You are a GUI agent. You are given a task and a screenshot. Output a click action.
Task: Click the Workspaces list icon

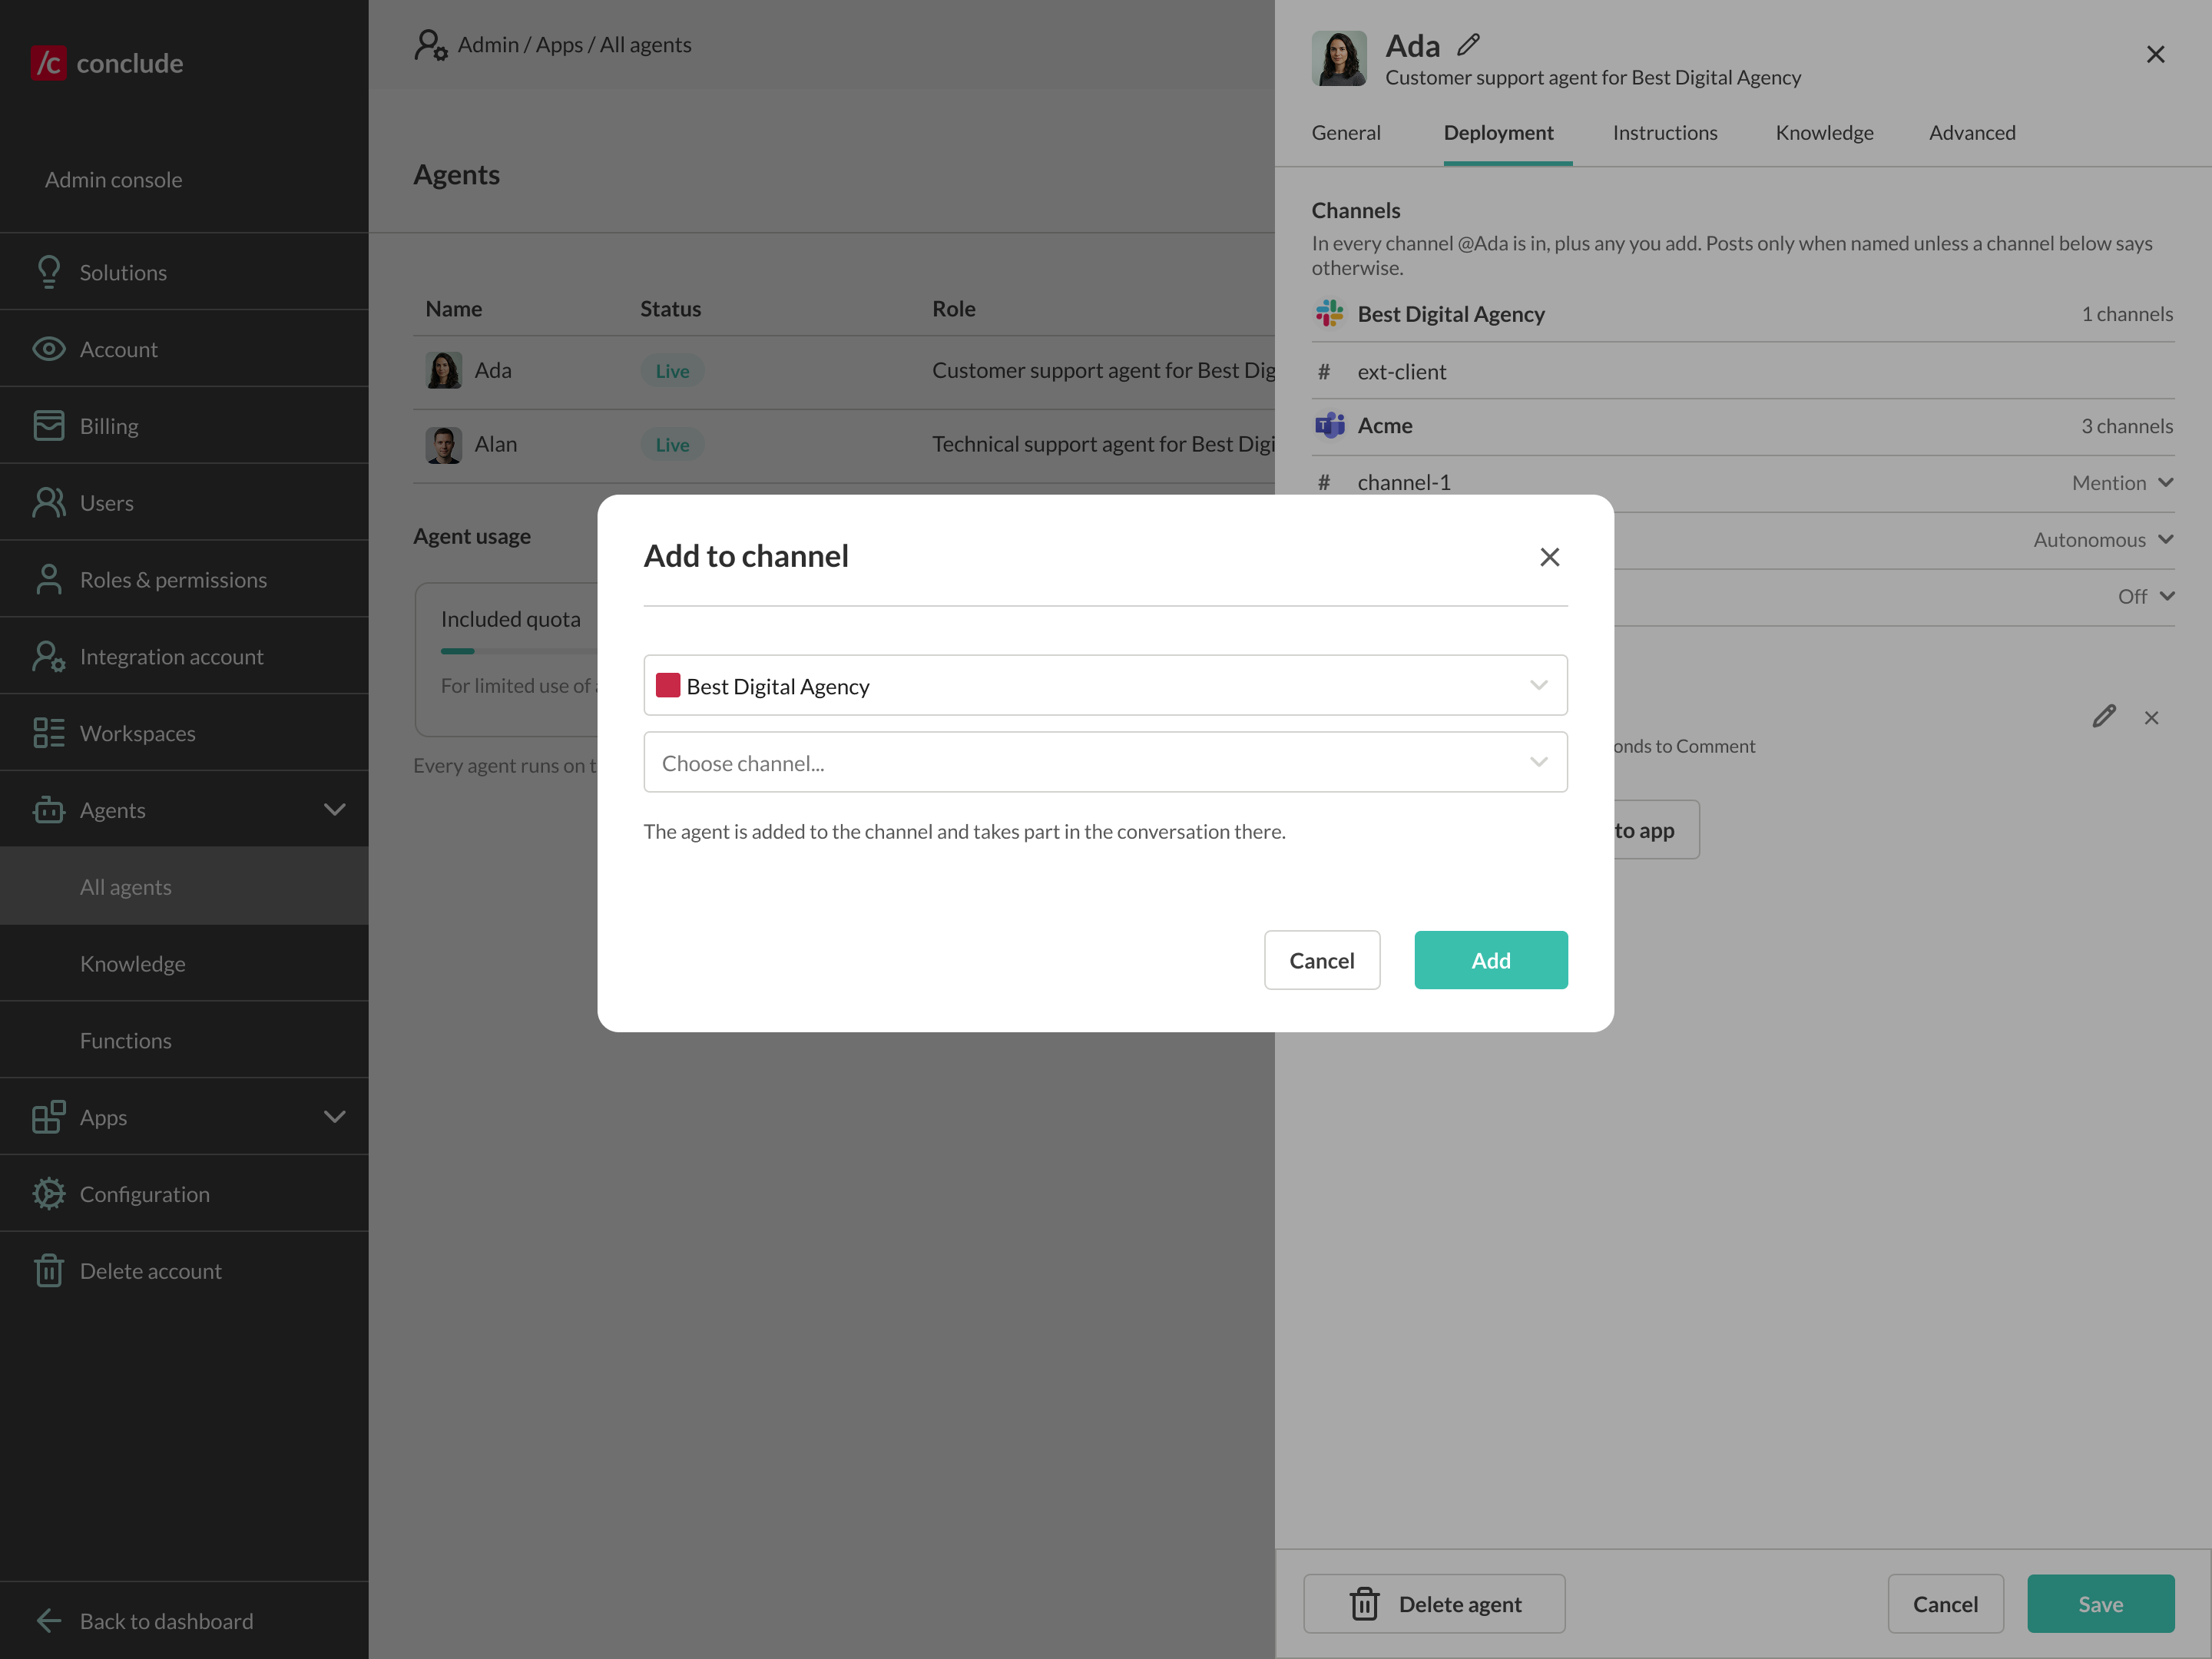point(48,733)
